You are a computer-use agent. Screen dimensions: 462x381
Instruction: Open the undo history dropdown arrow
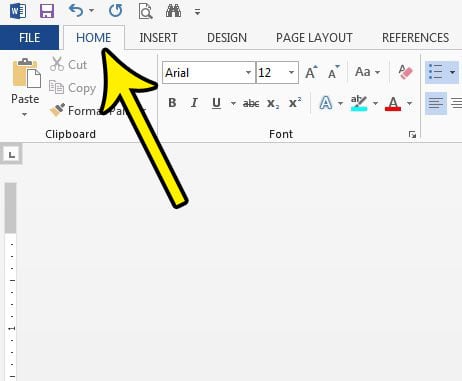click(x=91, y=11)
